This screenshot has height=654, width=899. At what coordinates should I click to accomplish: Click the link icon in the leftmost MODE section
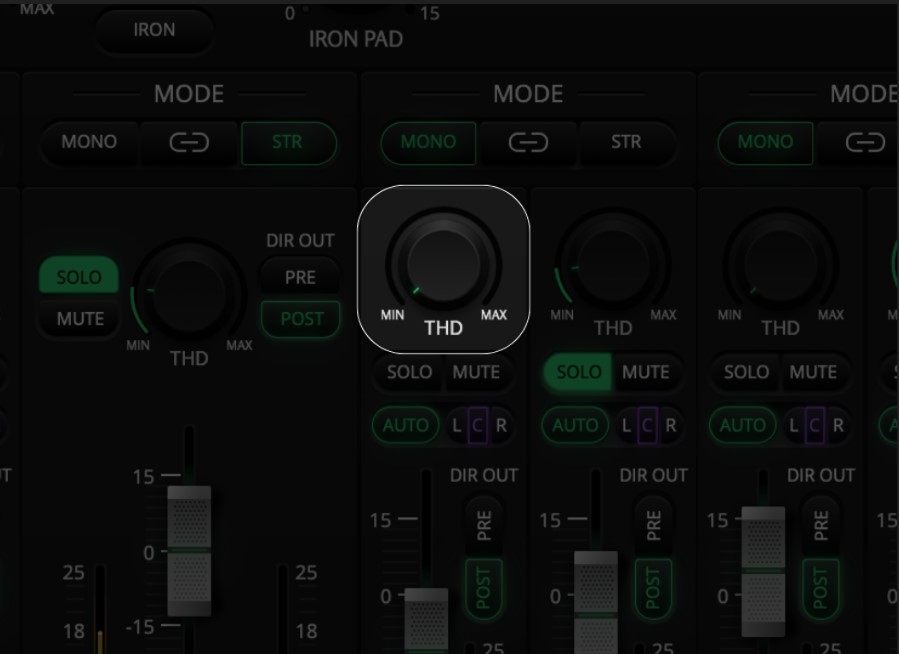click(x=189, y=143)
